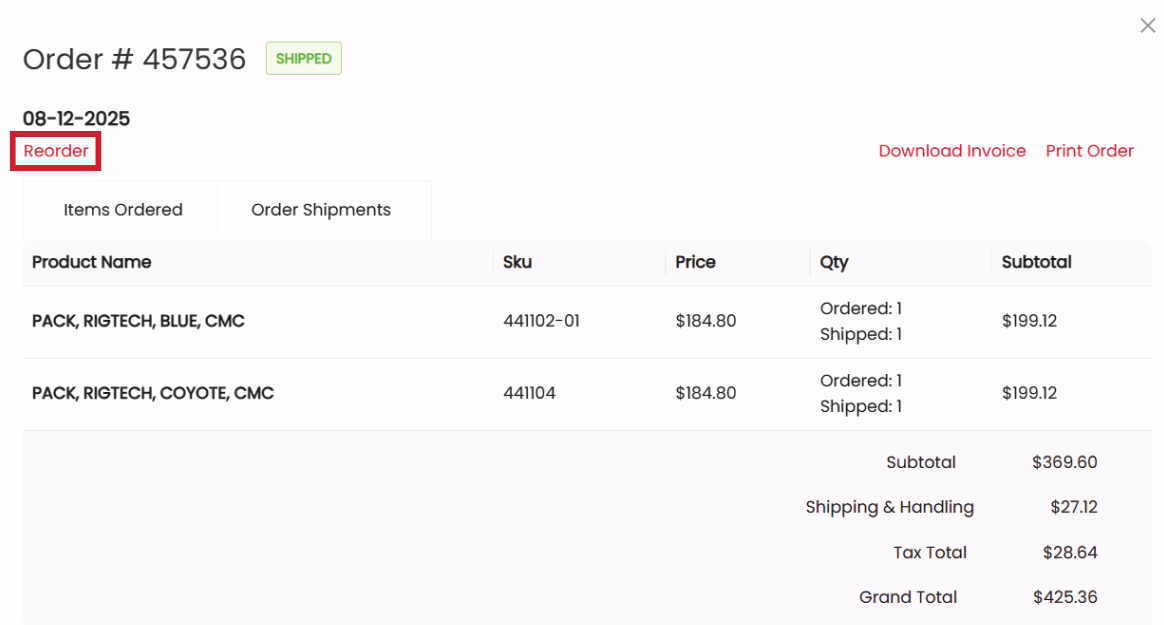The height and width of the screenshot is (625, 1164).
Task: Open the Order Shipments tab
Action: (321, 210)
